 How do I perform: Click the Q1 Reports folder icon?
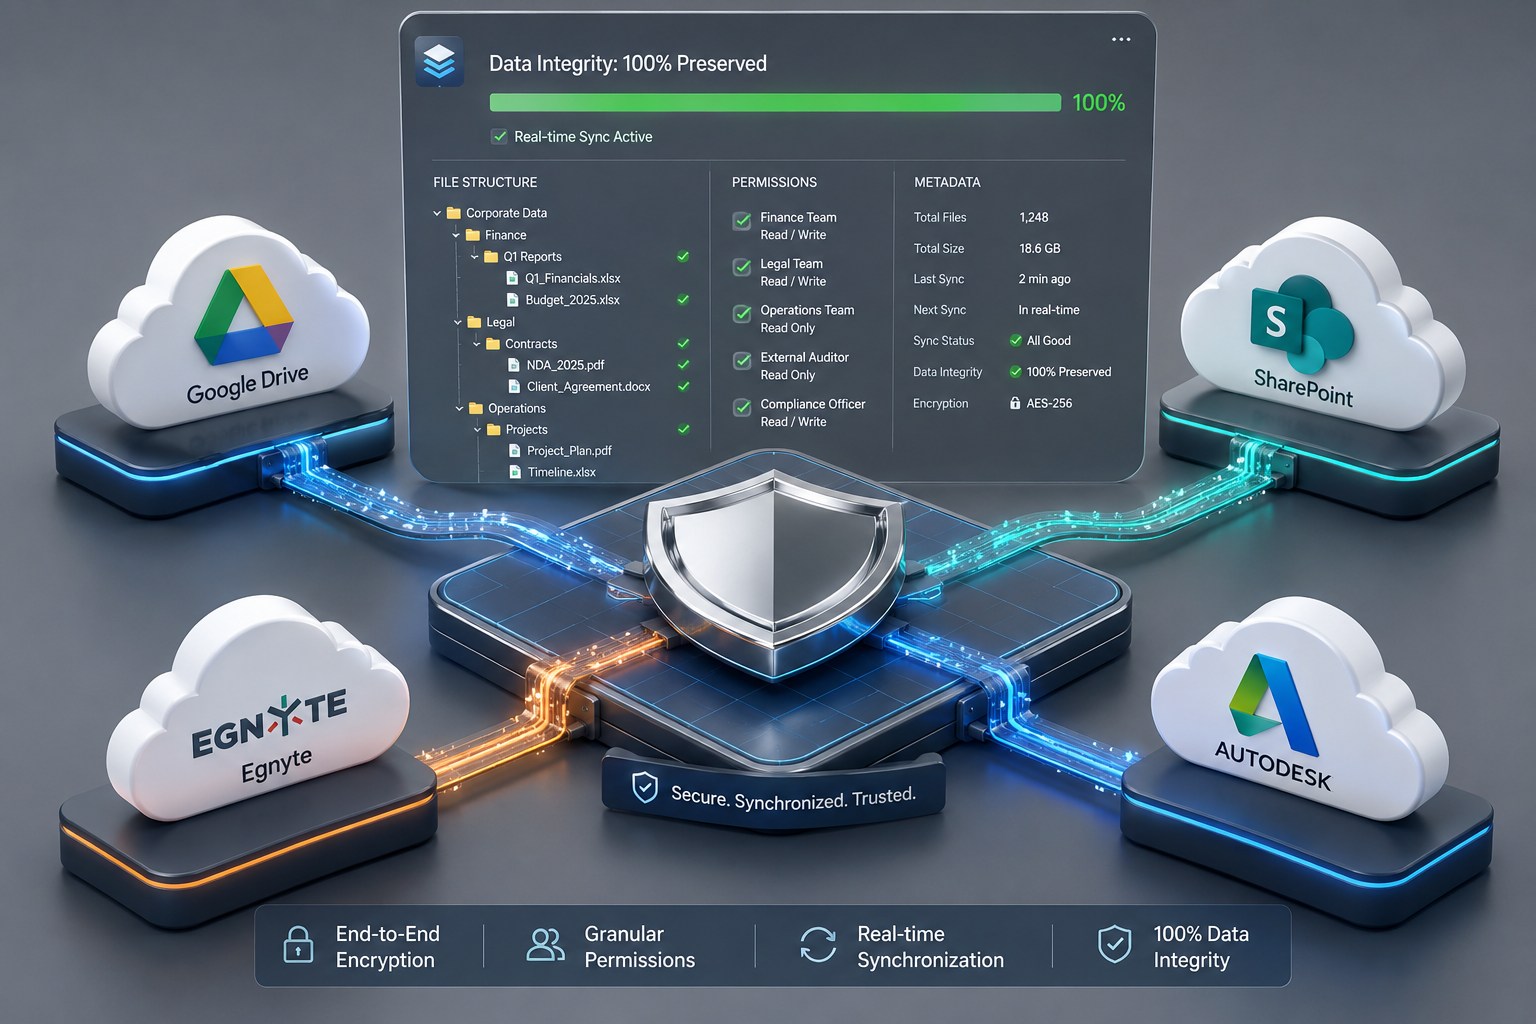pos(491,257)
